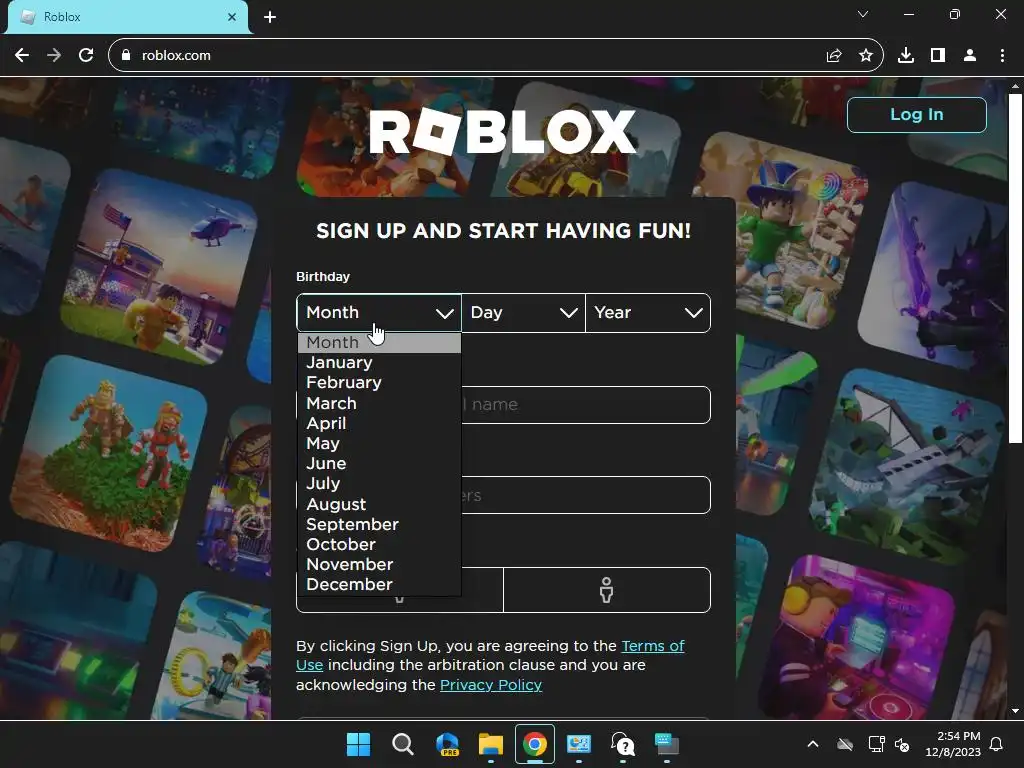Choose July from the month list
This screenshot has width=1024, height=768.
pos(379,484)
